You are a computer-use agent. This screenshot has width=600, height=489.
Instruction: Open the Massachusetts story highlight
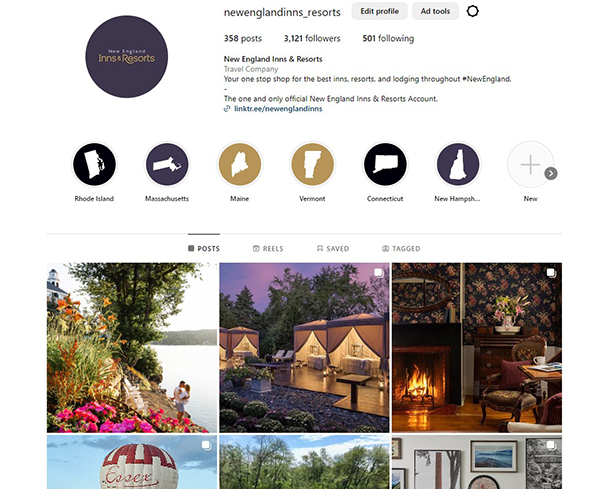pos(167,165)
